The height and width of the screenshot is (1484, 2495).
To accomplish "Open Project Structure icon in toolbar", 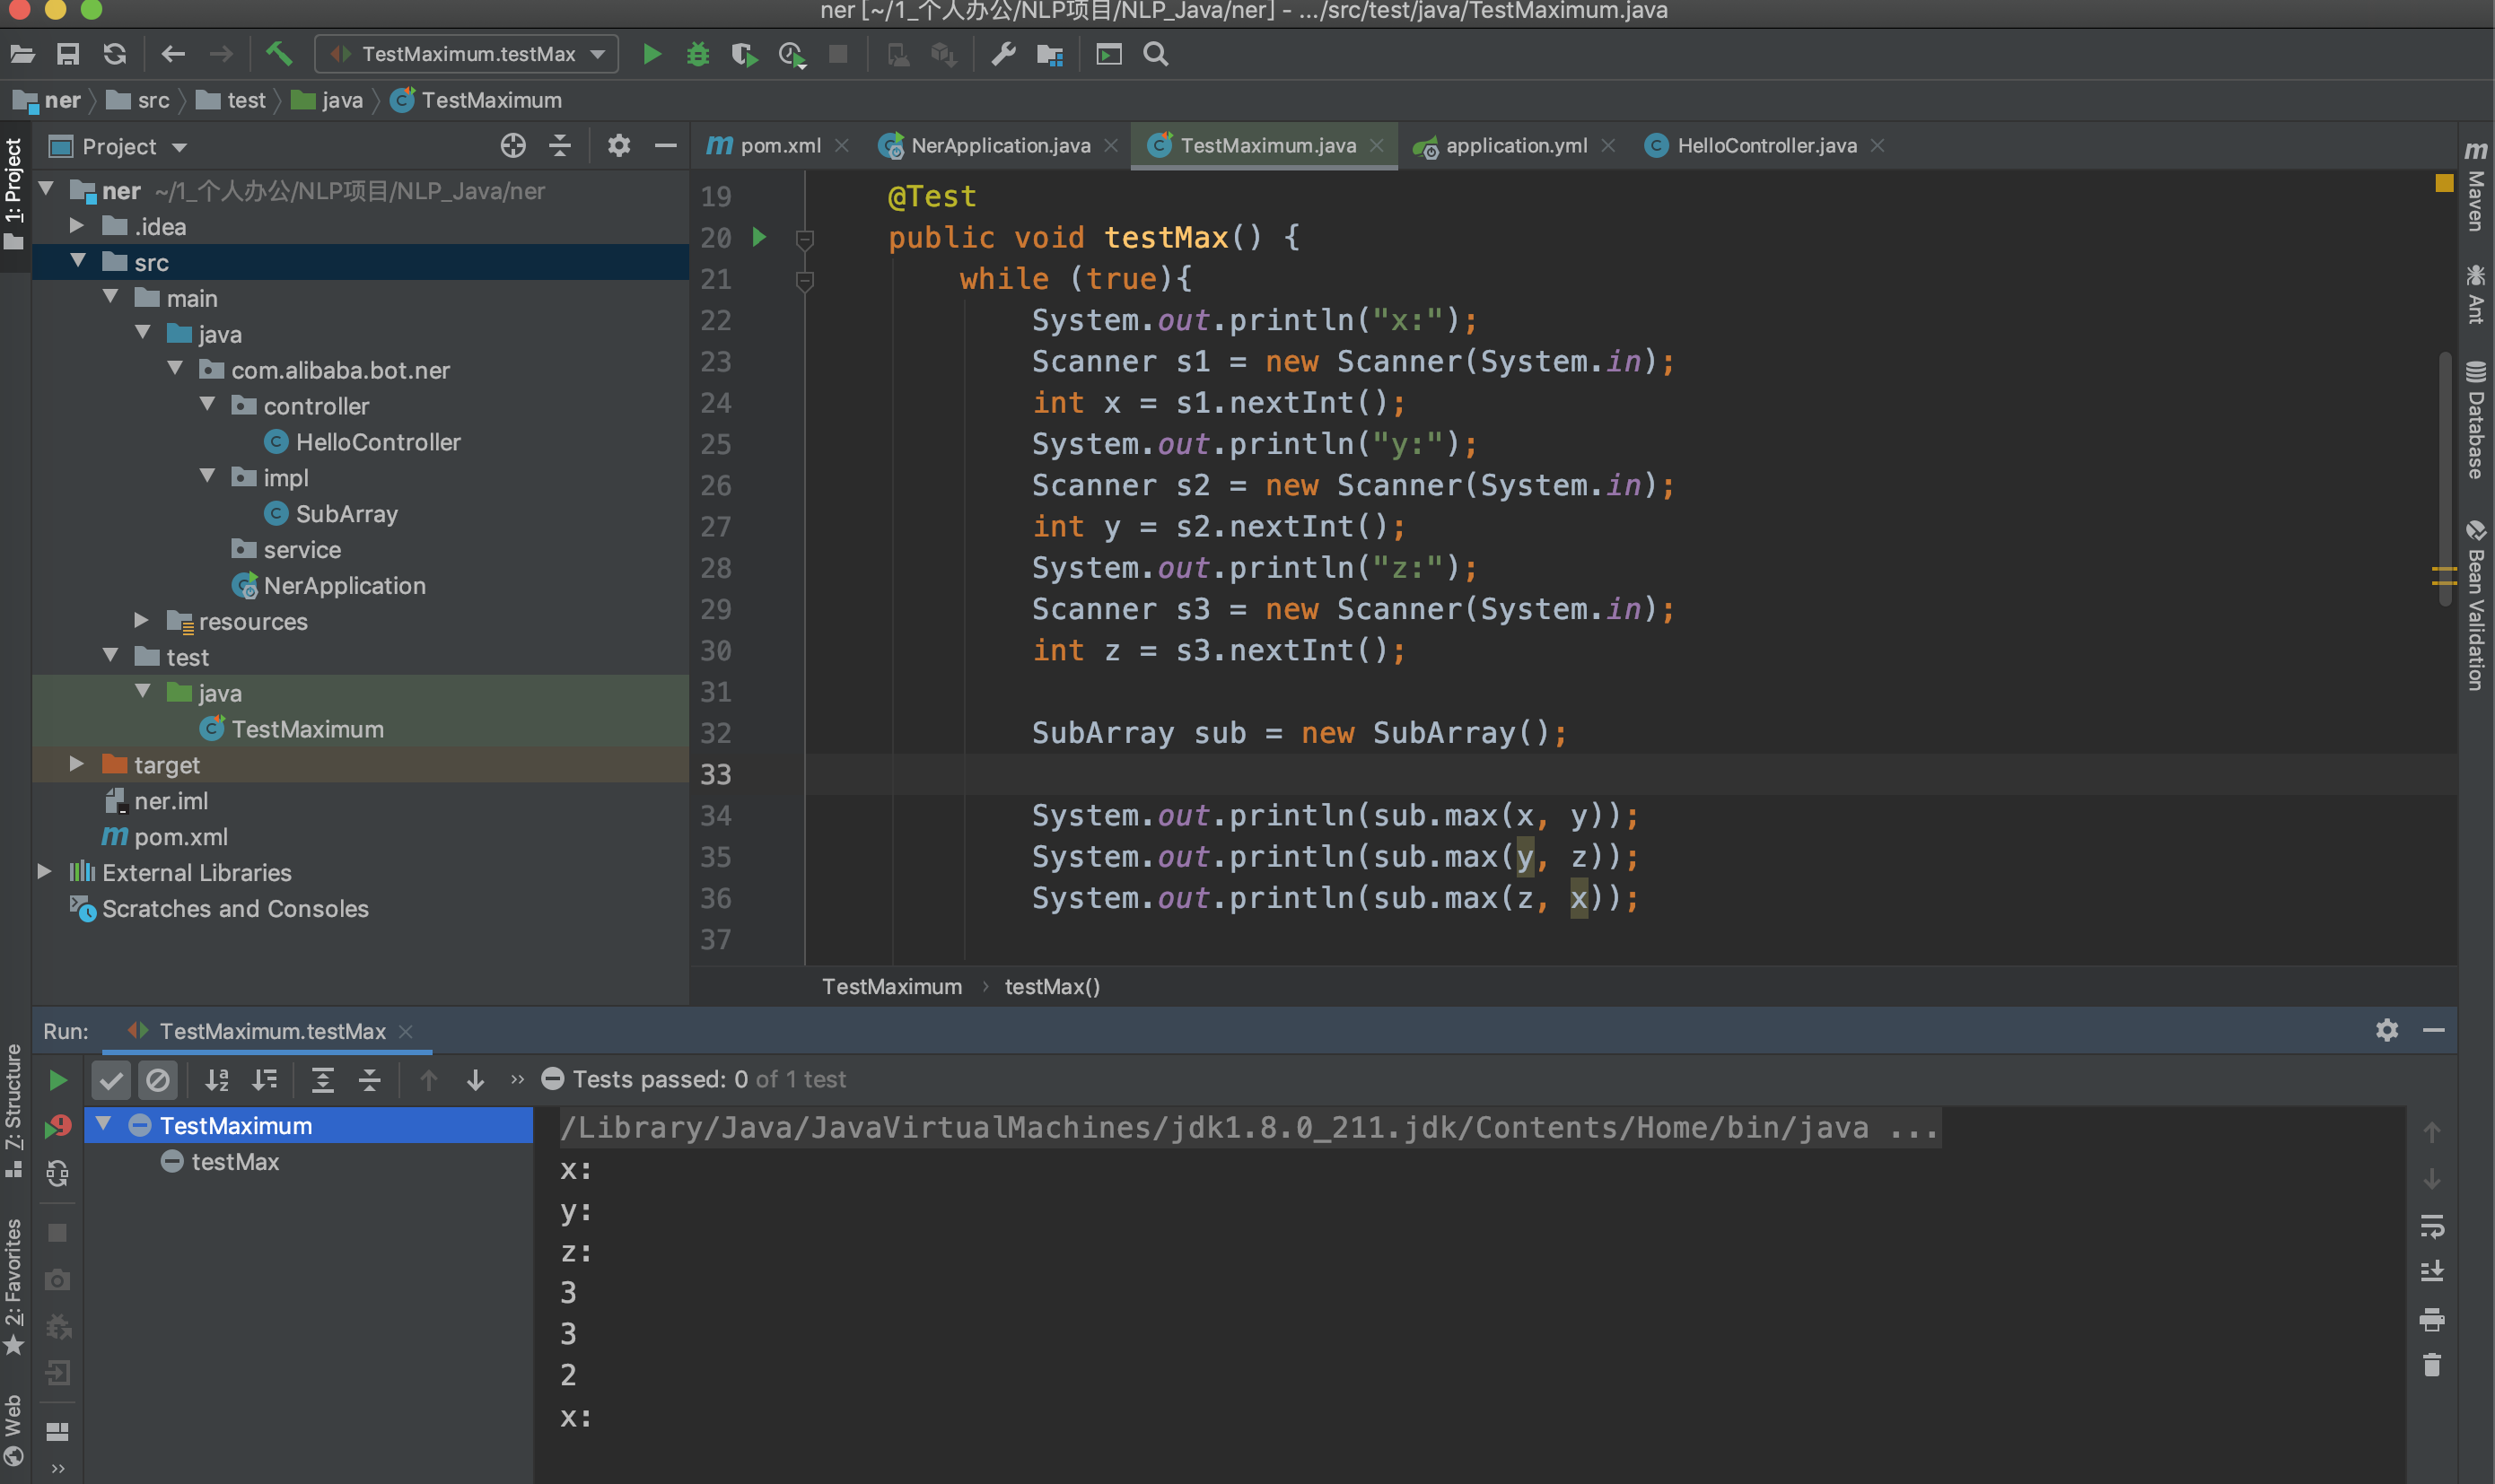I will 1049,54.
